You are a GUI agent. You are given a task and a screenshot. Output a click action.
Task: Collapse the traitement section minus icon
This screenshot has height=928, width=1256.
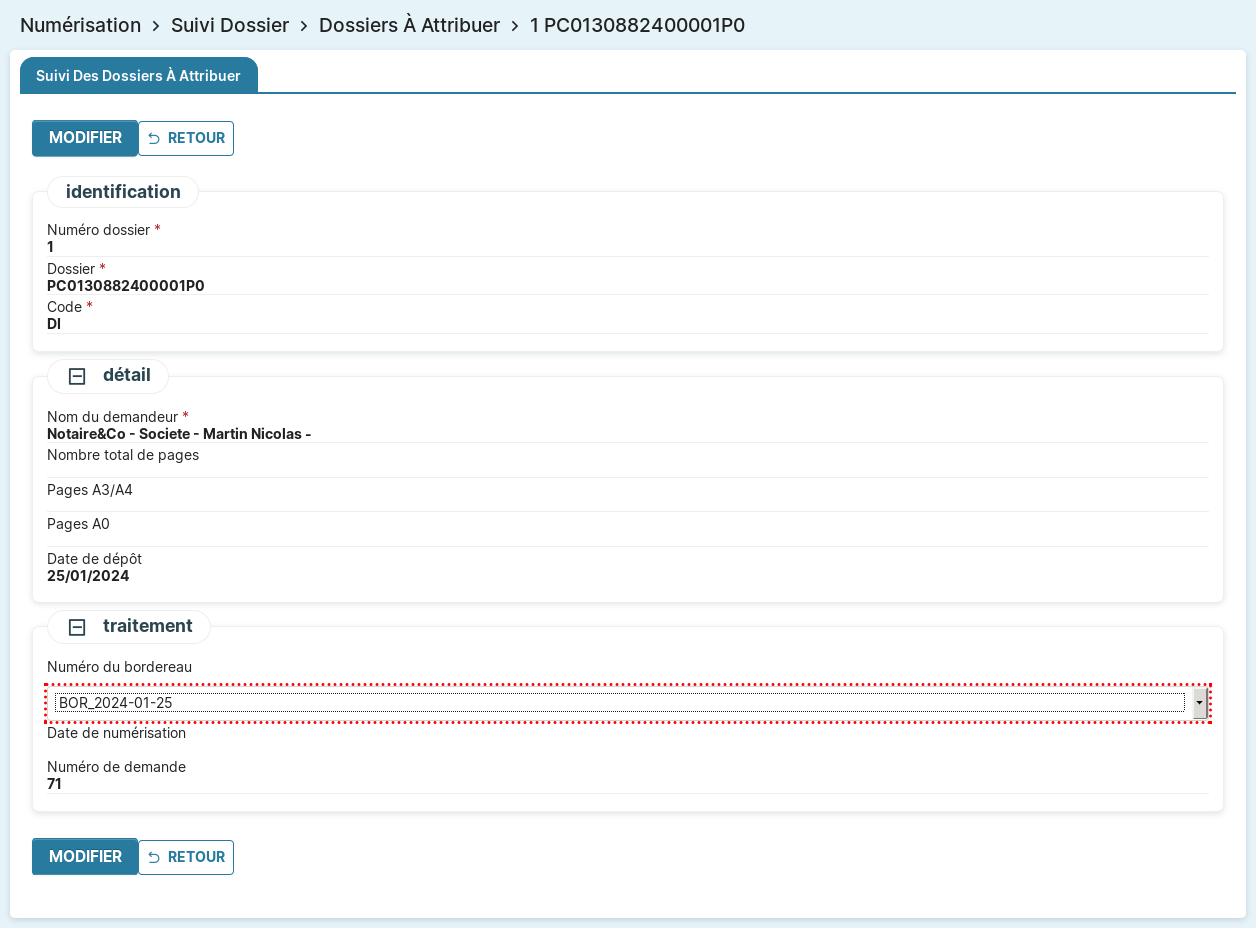[x=77, y=627]
